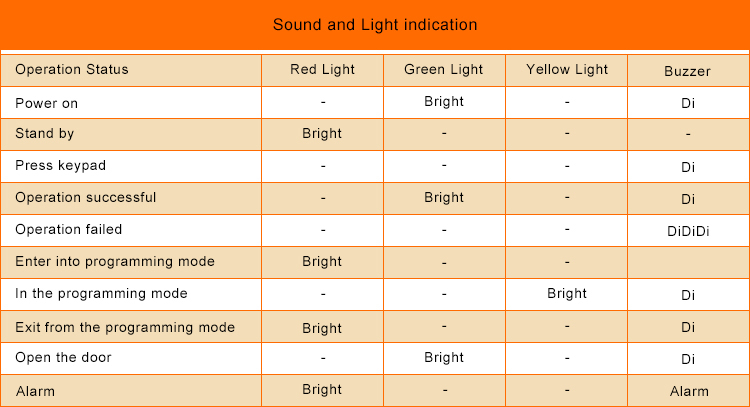Select the 'Alarm' label in Operation Status column
Screen dimensions: 750x407
pyautogui.click(x=35, y=391)
